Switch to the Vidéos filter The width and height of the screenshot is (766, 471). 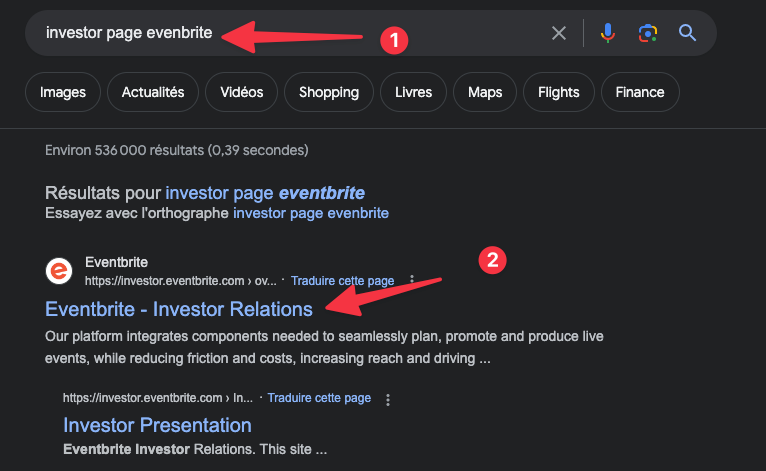[x=241, y=92]
